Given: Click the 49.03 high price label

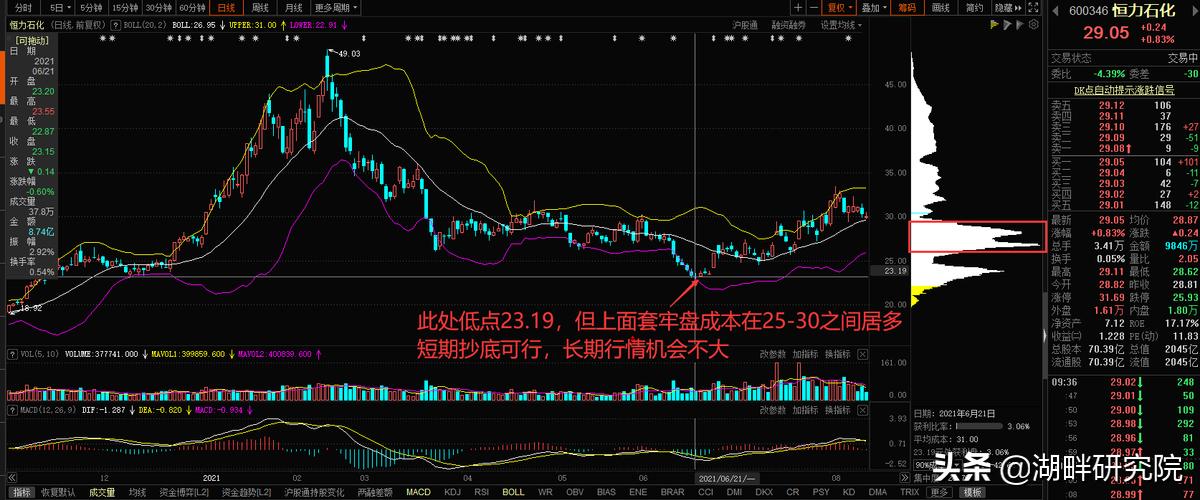Looking at the screenshot, I should pyautogui.click(x=349, y=53).
